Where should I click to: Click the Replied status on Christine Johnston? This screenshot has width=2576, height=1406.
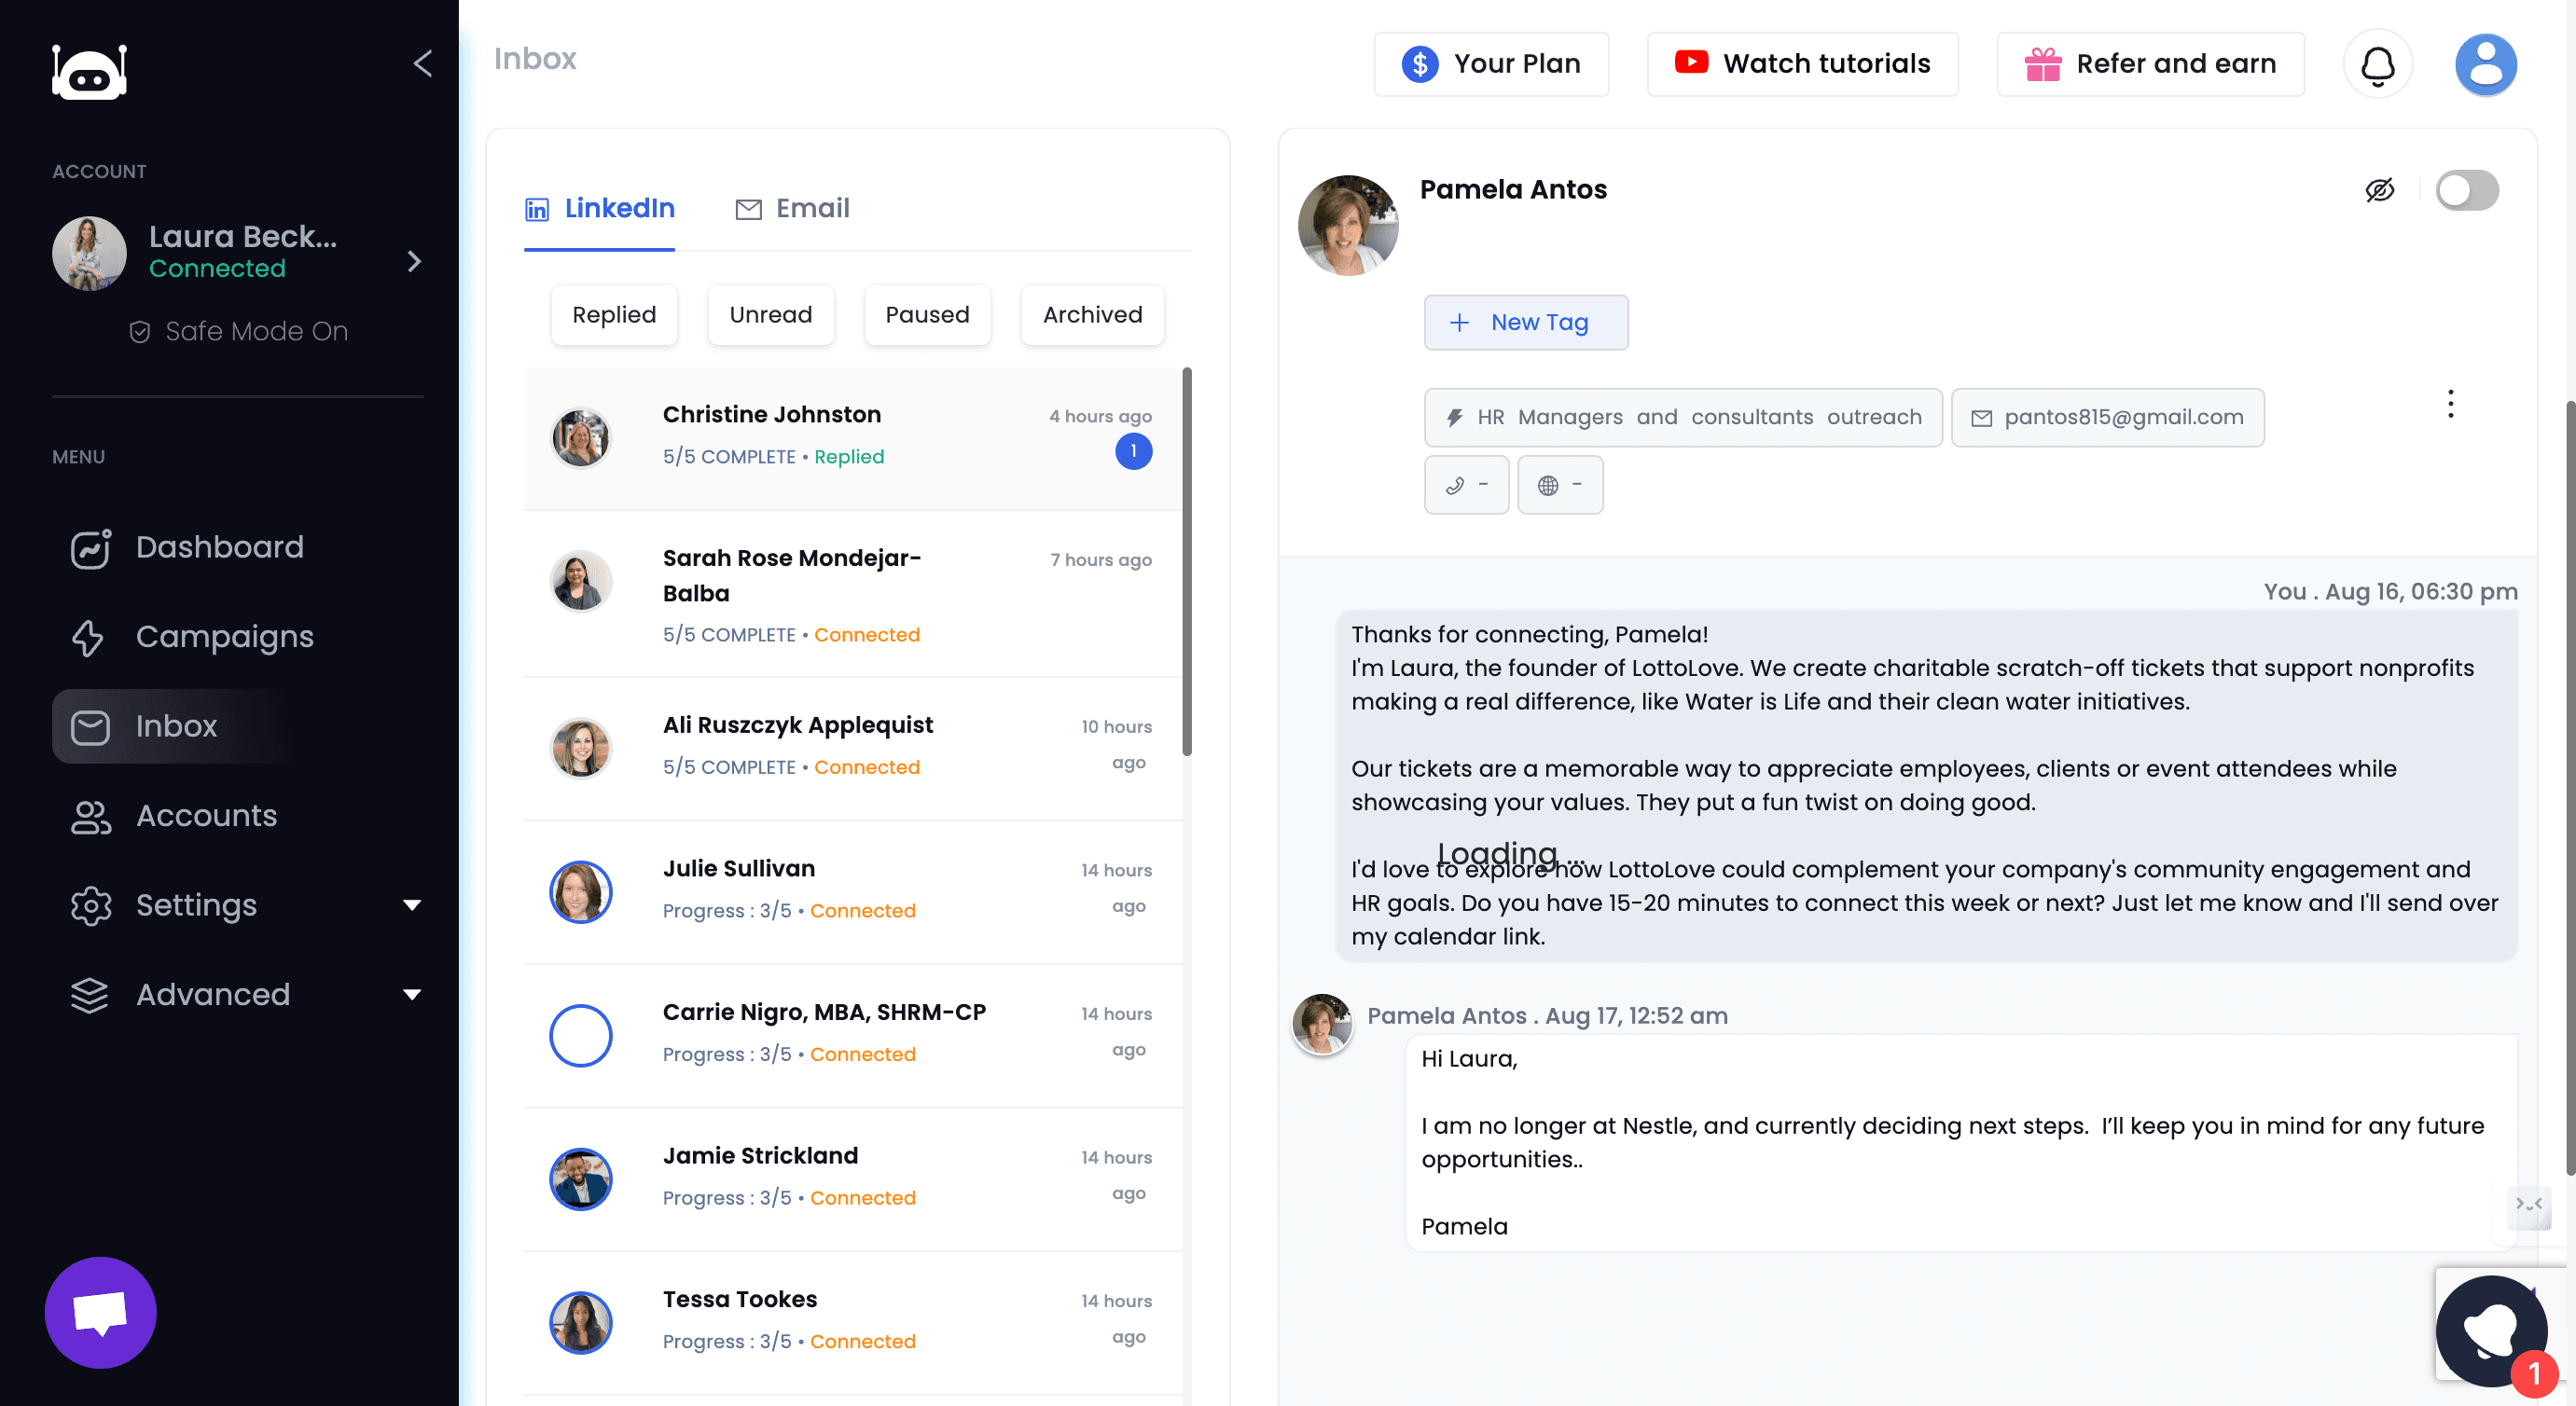coord(849,457)
